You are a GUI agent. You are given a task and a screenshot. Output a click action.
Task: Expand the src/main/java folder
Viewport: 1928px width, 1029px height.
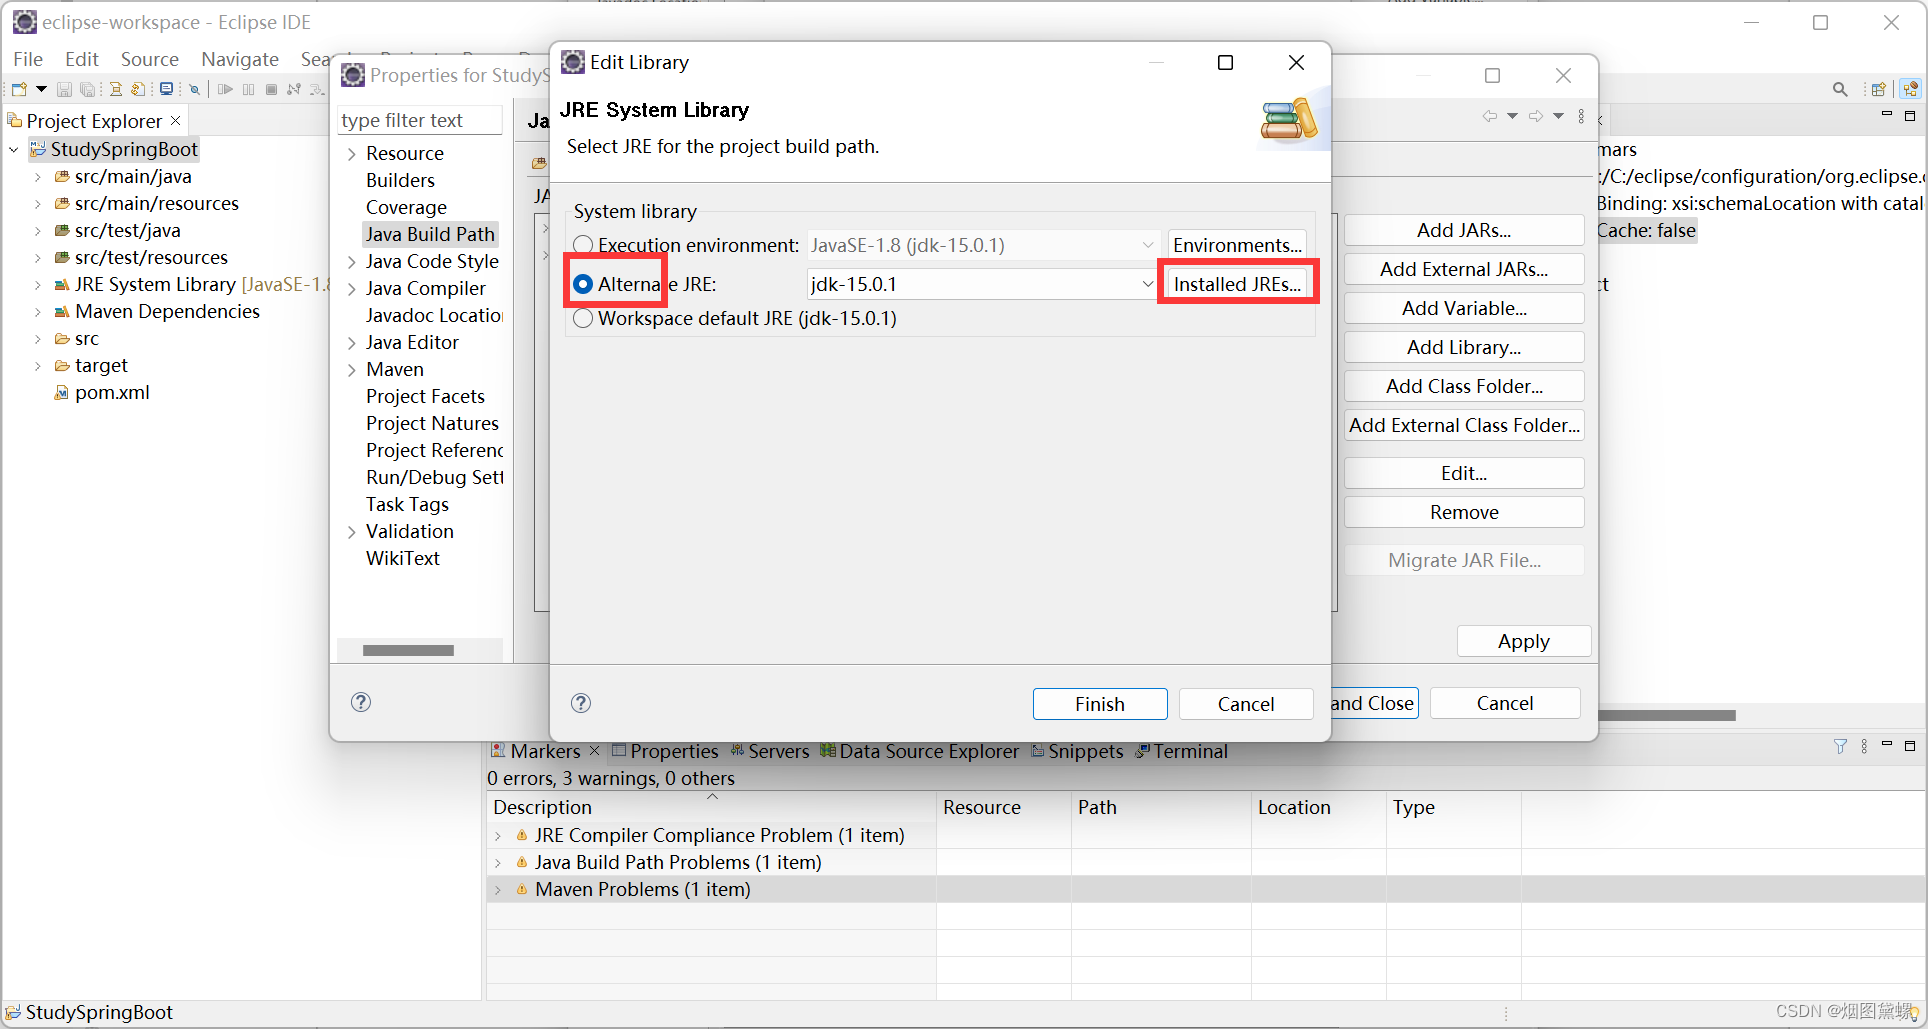[x=38, y=176]
